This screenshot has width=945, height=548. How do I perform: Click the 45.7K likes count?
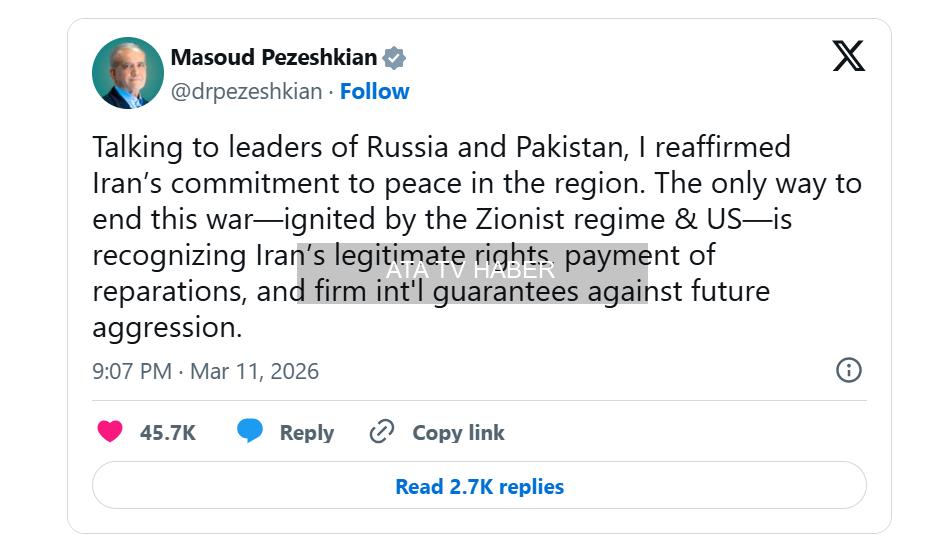tap(167, 433)
